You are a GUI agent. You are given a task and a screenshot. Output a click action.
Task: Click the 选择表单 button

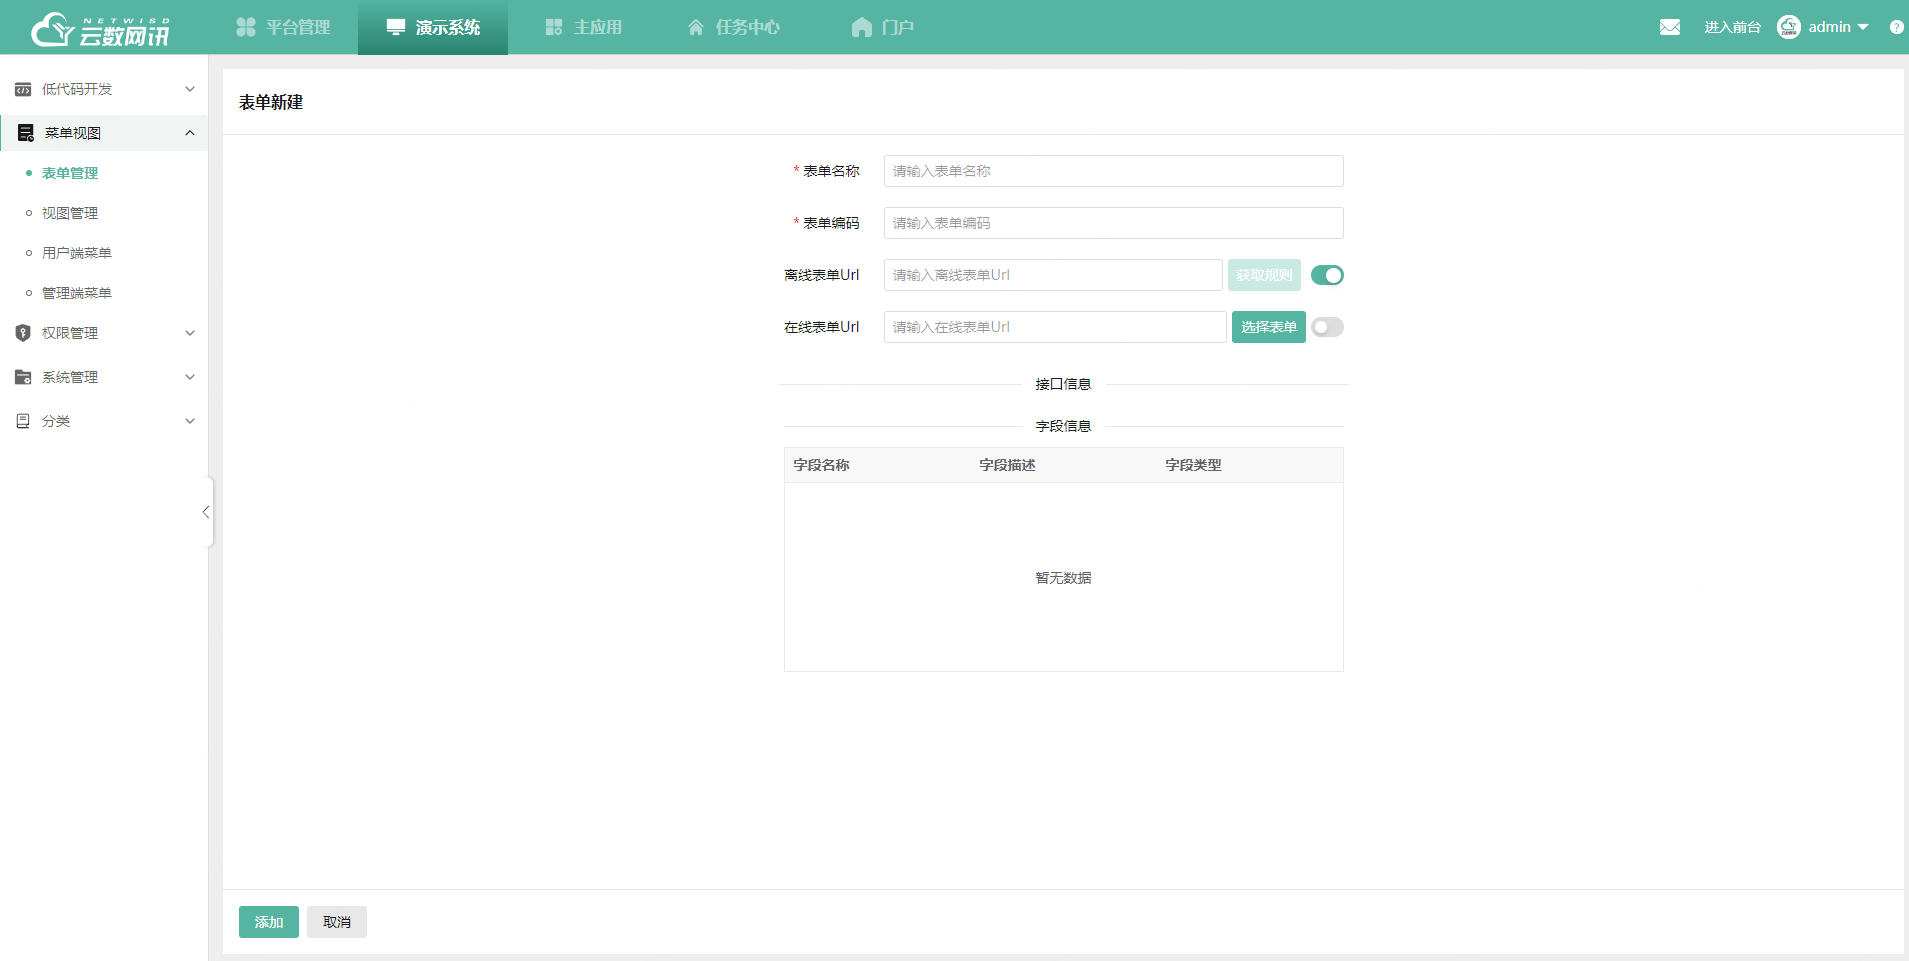pyautogui.click(x=1268, y=326)
